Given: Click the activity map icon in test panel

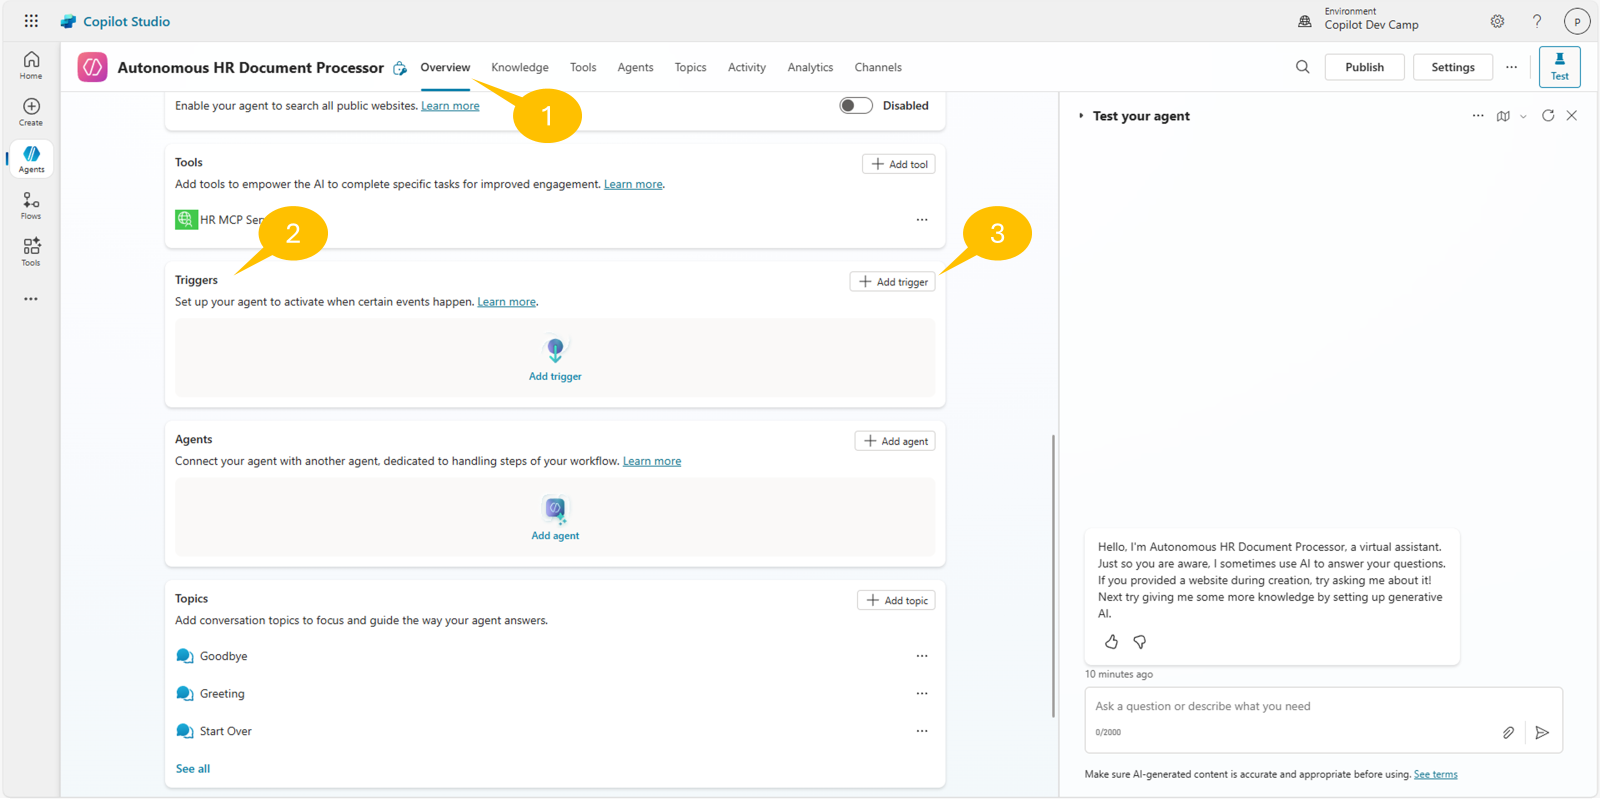Looking at the screenshot, I should tap(1503, 116).
